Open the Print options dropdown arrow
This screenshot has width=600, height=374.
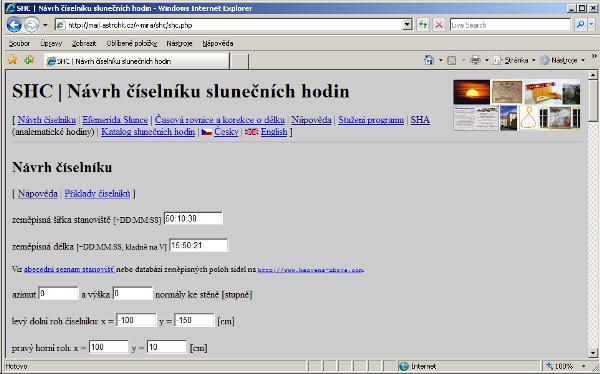[x=487, y=60]
